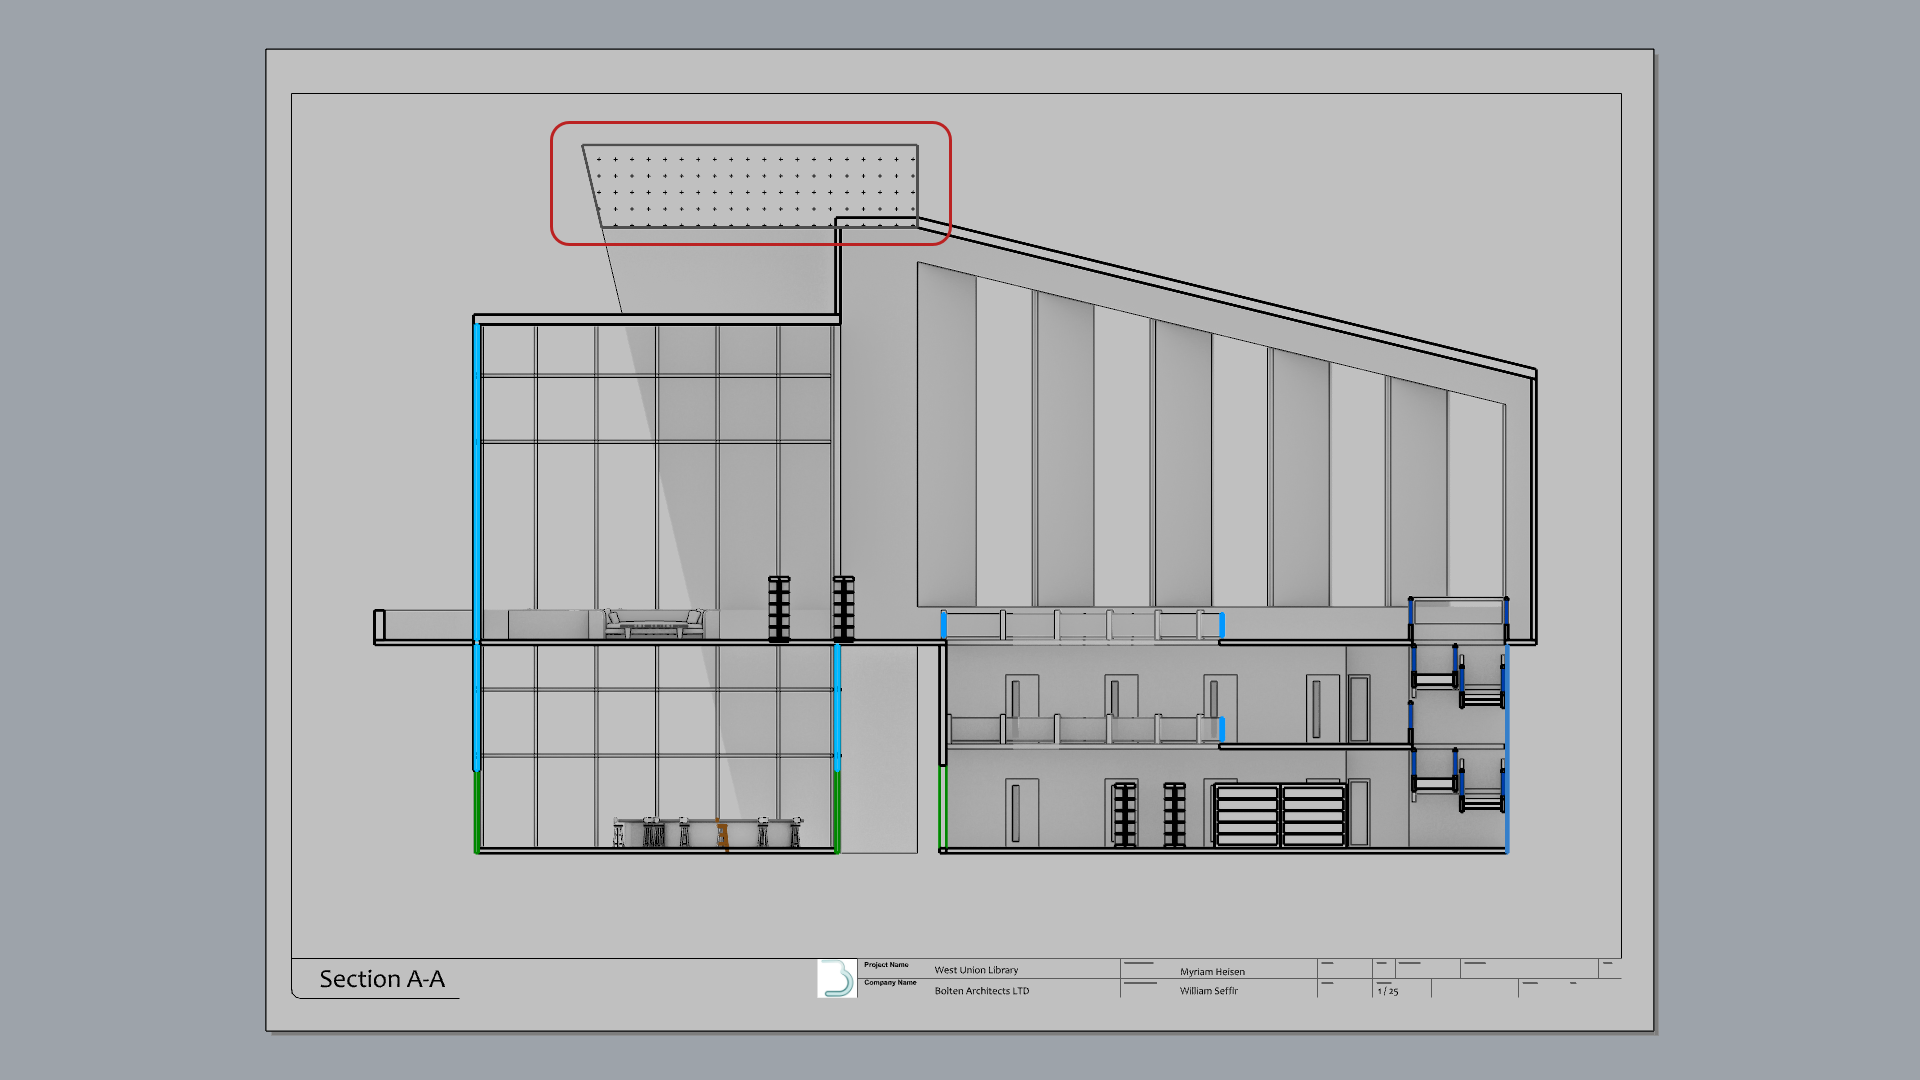Select the West Union Library project text
Image resolution: width=1920 pixels, height=1080 pixels.
[x=976, y=970]
